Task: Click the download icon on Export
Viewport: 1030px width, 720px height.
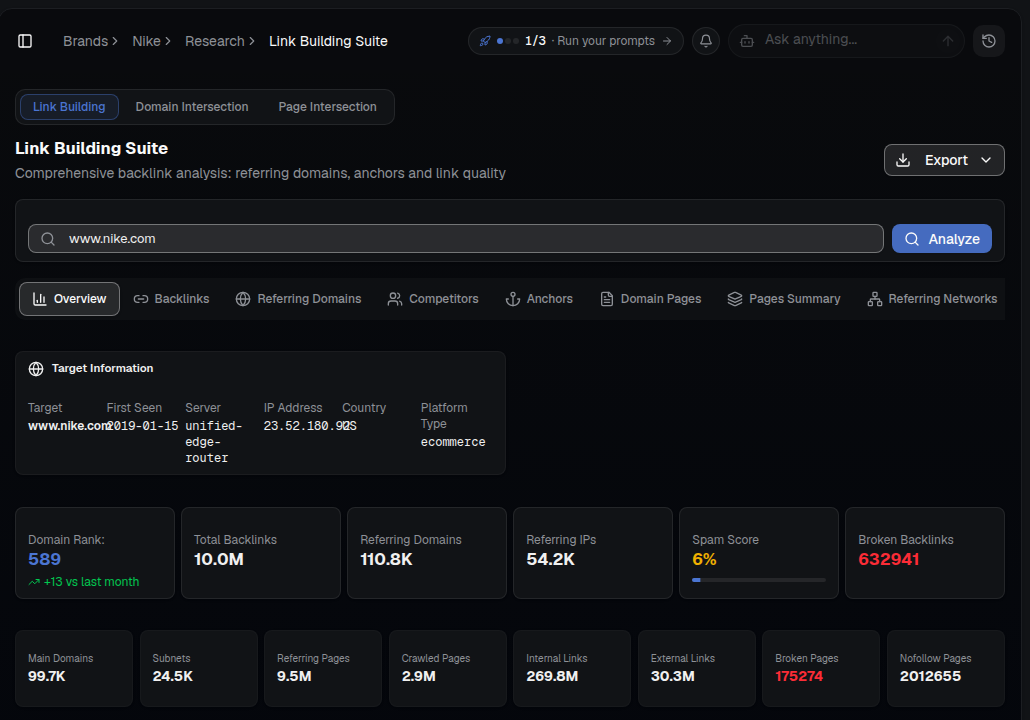Action: pyautogui.click(x=903, y=160)
